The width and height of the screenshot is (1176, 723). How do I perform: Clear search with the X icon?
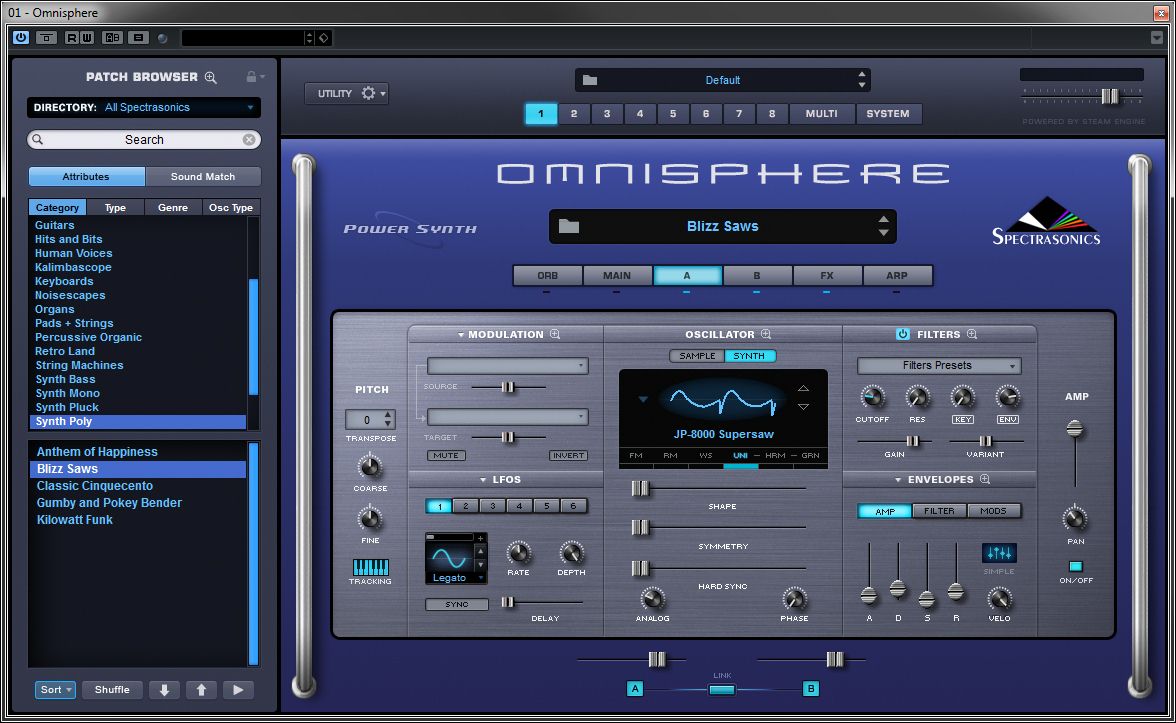tap(249, 140)
